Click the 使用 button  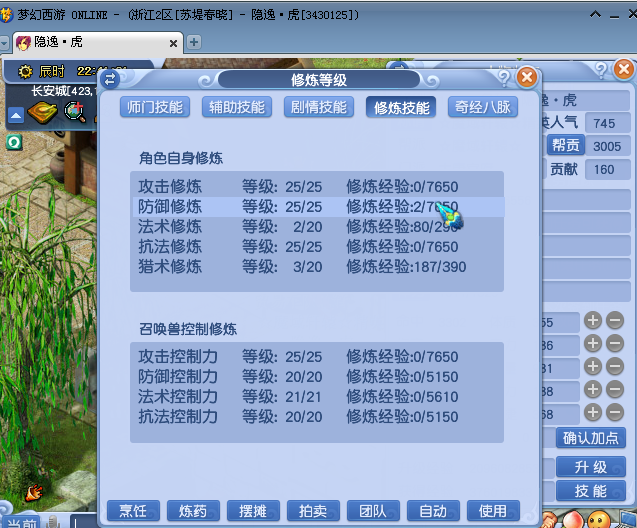click(493, 511)
